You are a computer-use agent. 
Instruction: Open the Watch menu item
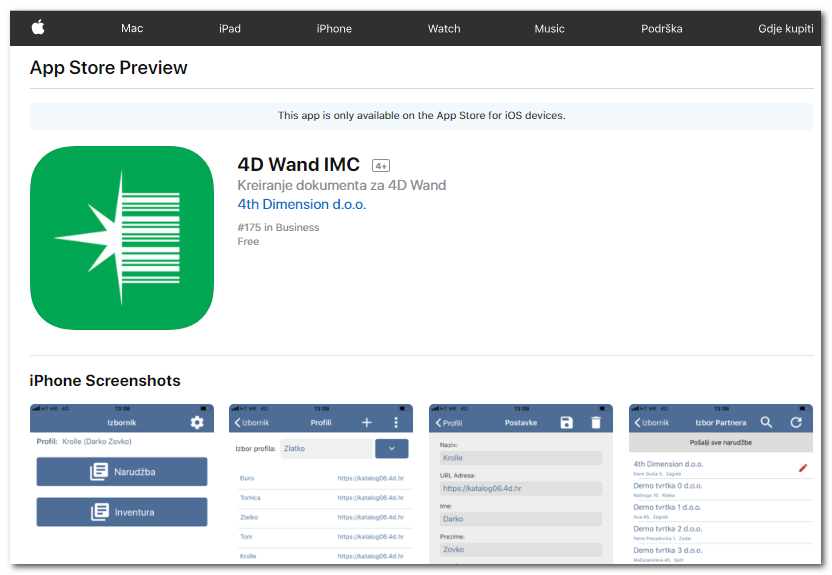pyautogui.click(x=444, y=29)
